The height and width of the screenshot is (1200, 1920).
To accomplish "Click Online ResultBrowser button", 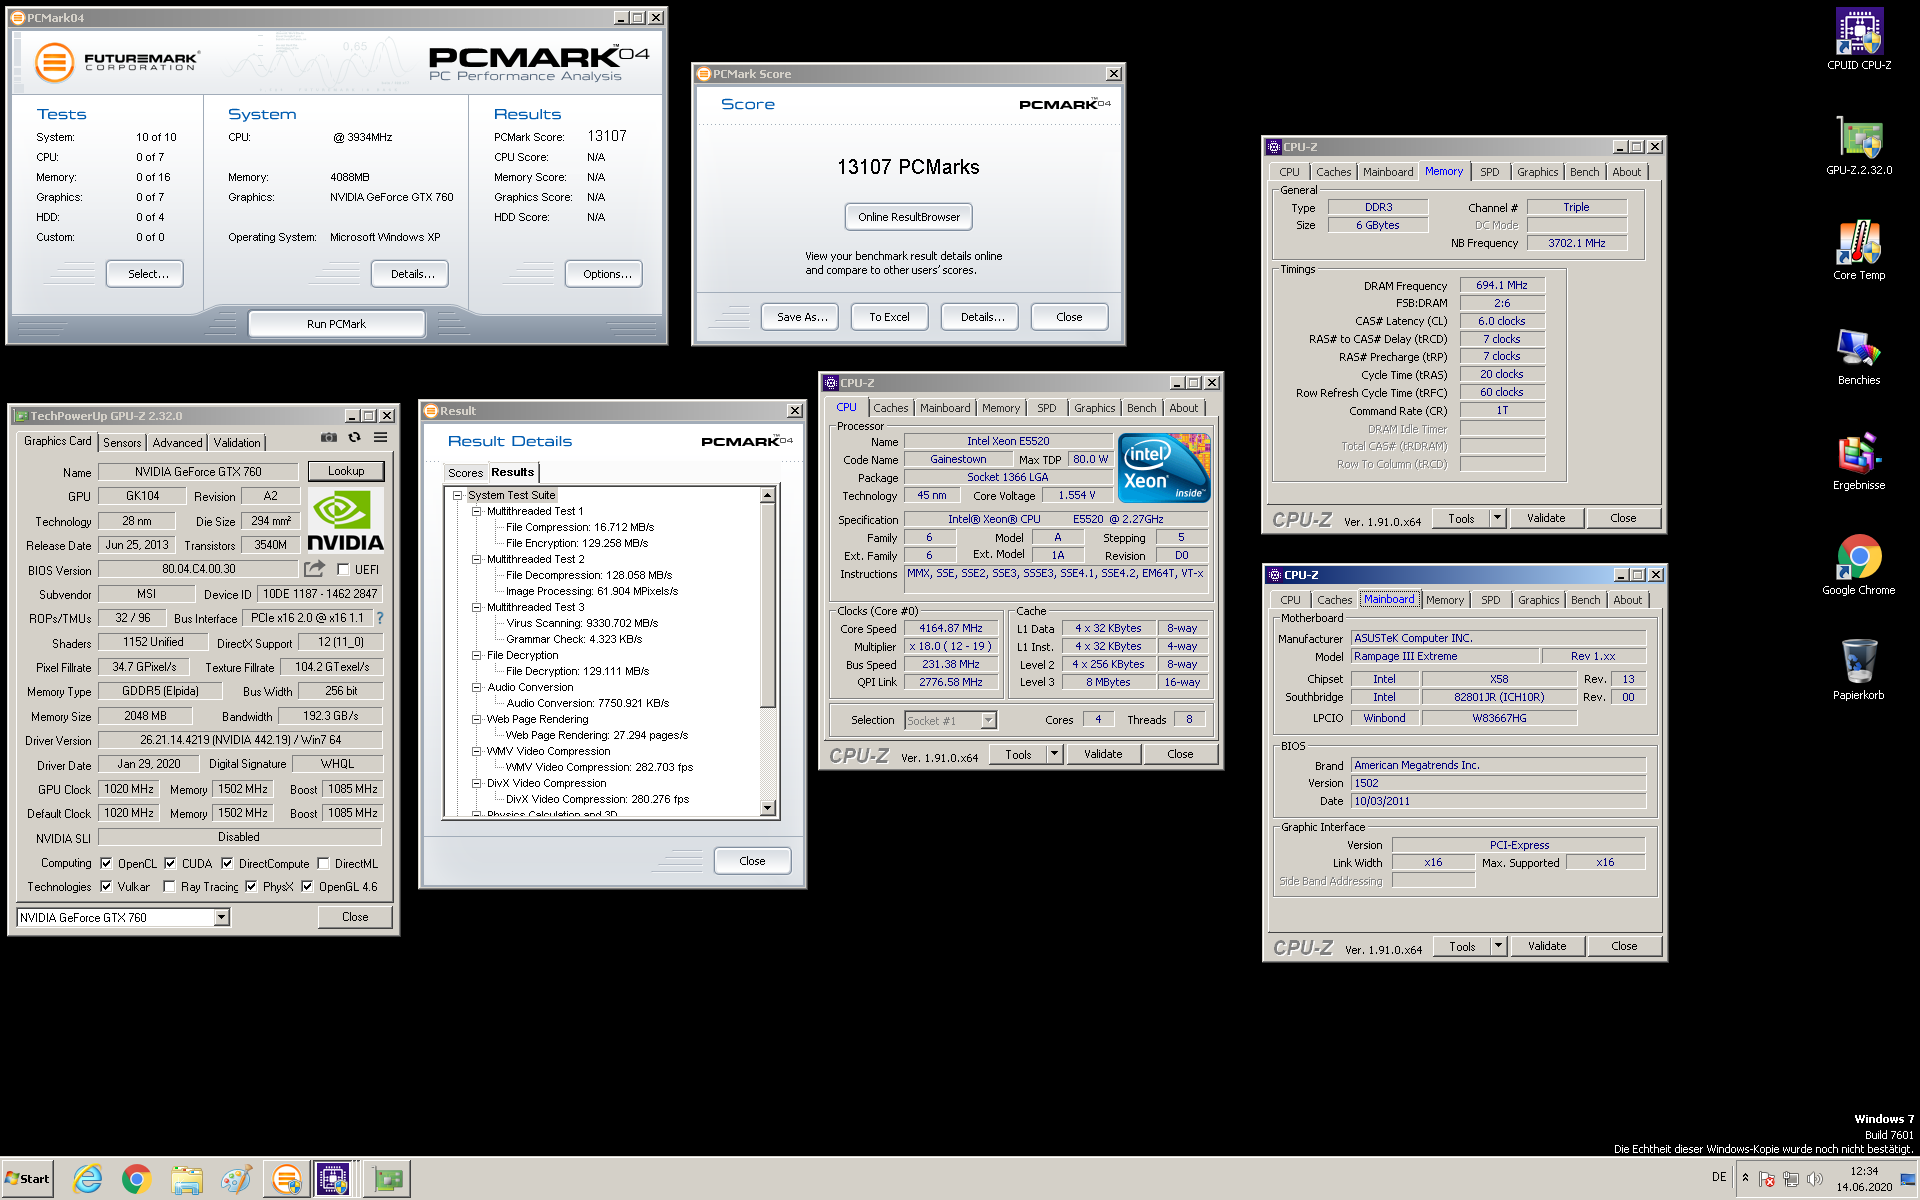I will coord(908,217).
